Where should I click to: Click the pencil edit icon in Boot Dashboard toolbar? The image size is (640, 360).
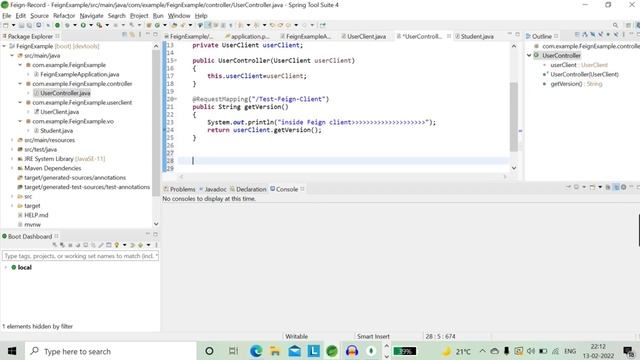coord(101,245)
